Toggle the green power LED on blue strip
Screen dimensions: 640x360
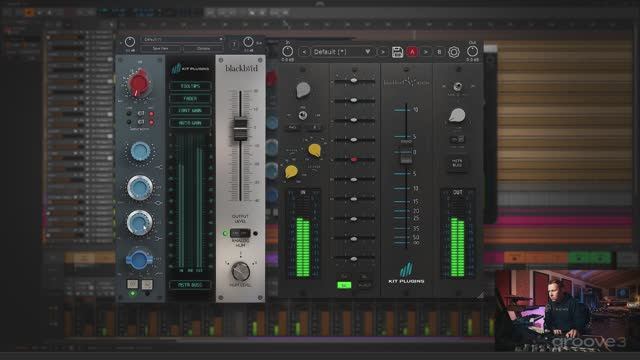pyautogui.click(x=132, y=293)
